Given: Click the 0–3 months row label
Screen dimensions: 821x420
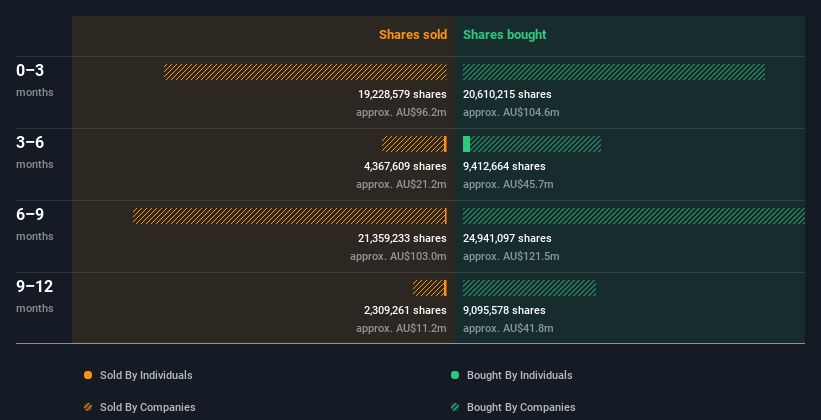Looking at the screenshot, I should click(35, 80).
